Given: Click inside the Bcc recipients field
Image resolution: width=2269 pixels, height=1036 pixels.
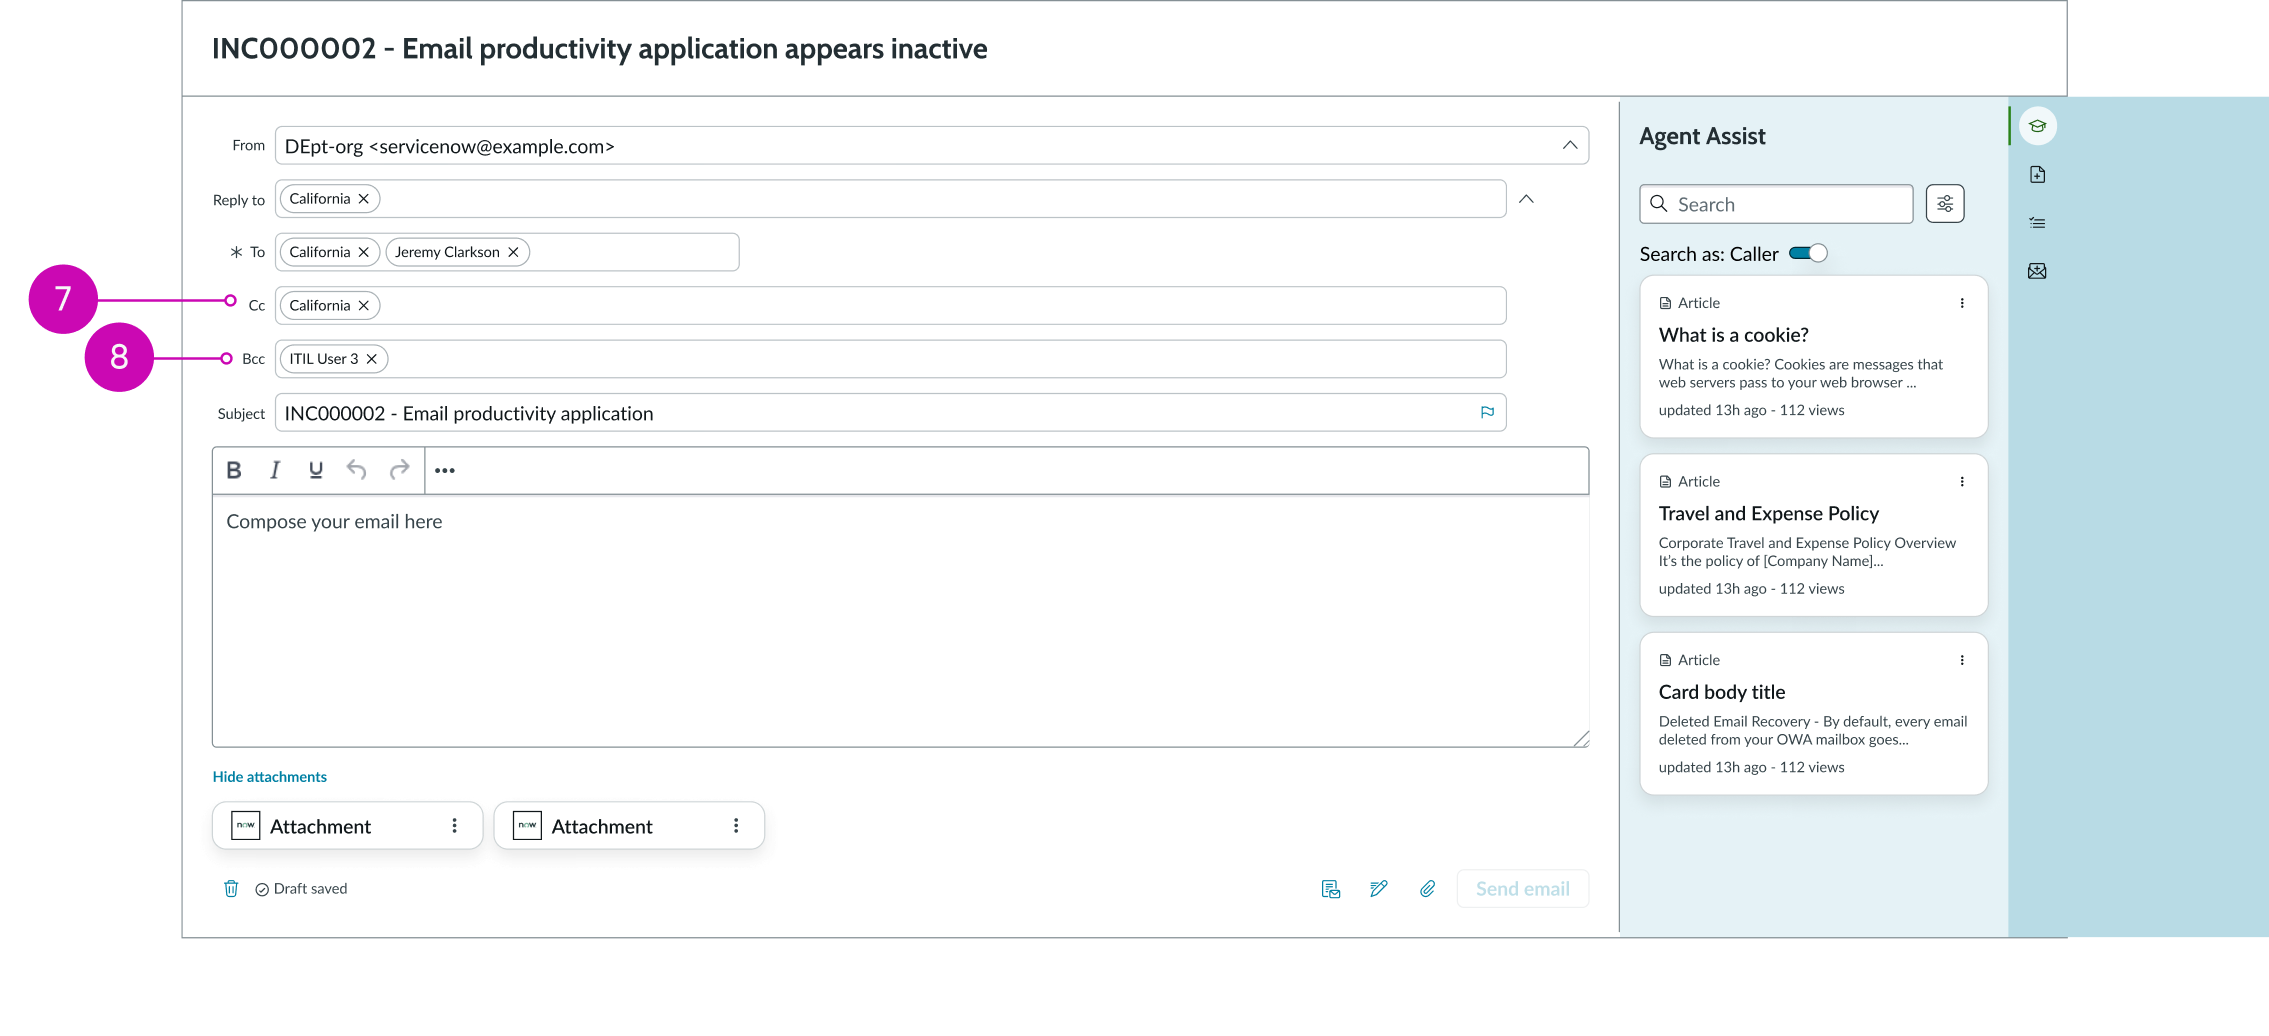Looking at the screenshot, I should click(890, 359).
